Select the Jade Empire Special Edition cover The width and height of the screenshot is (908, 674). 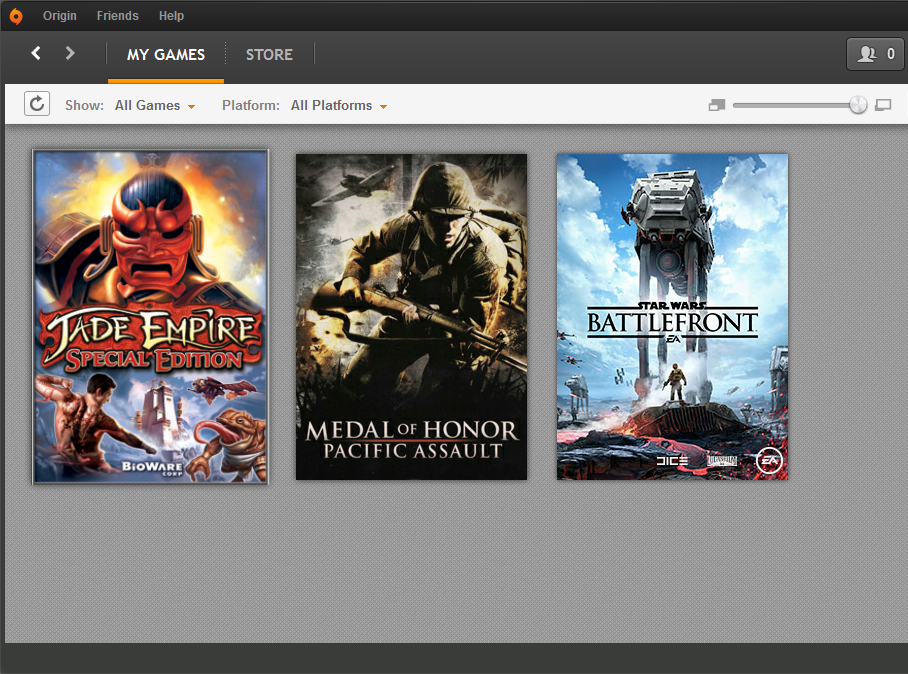pyautogui.click(x=151, y=317)
